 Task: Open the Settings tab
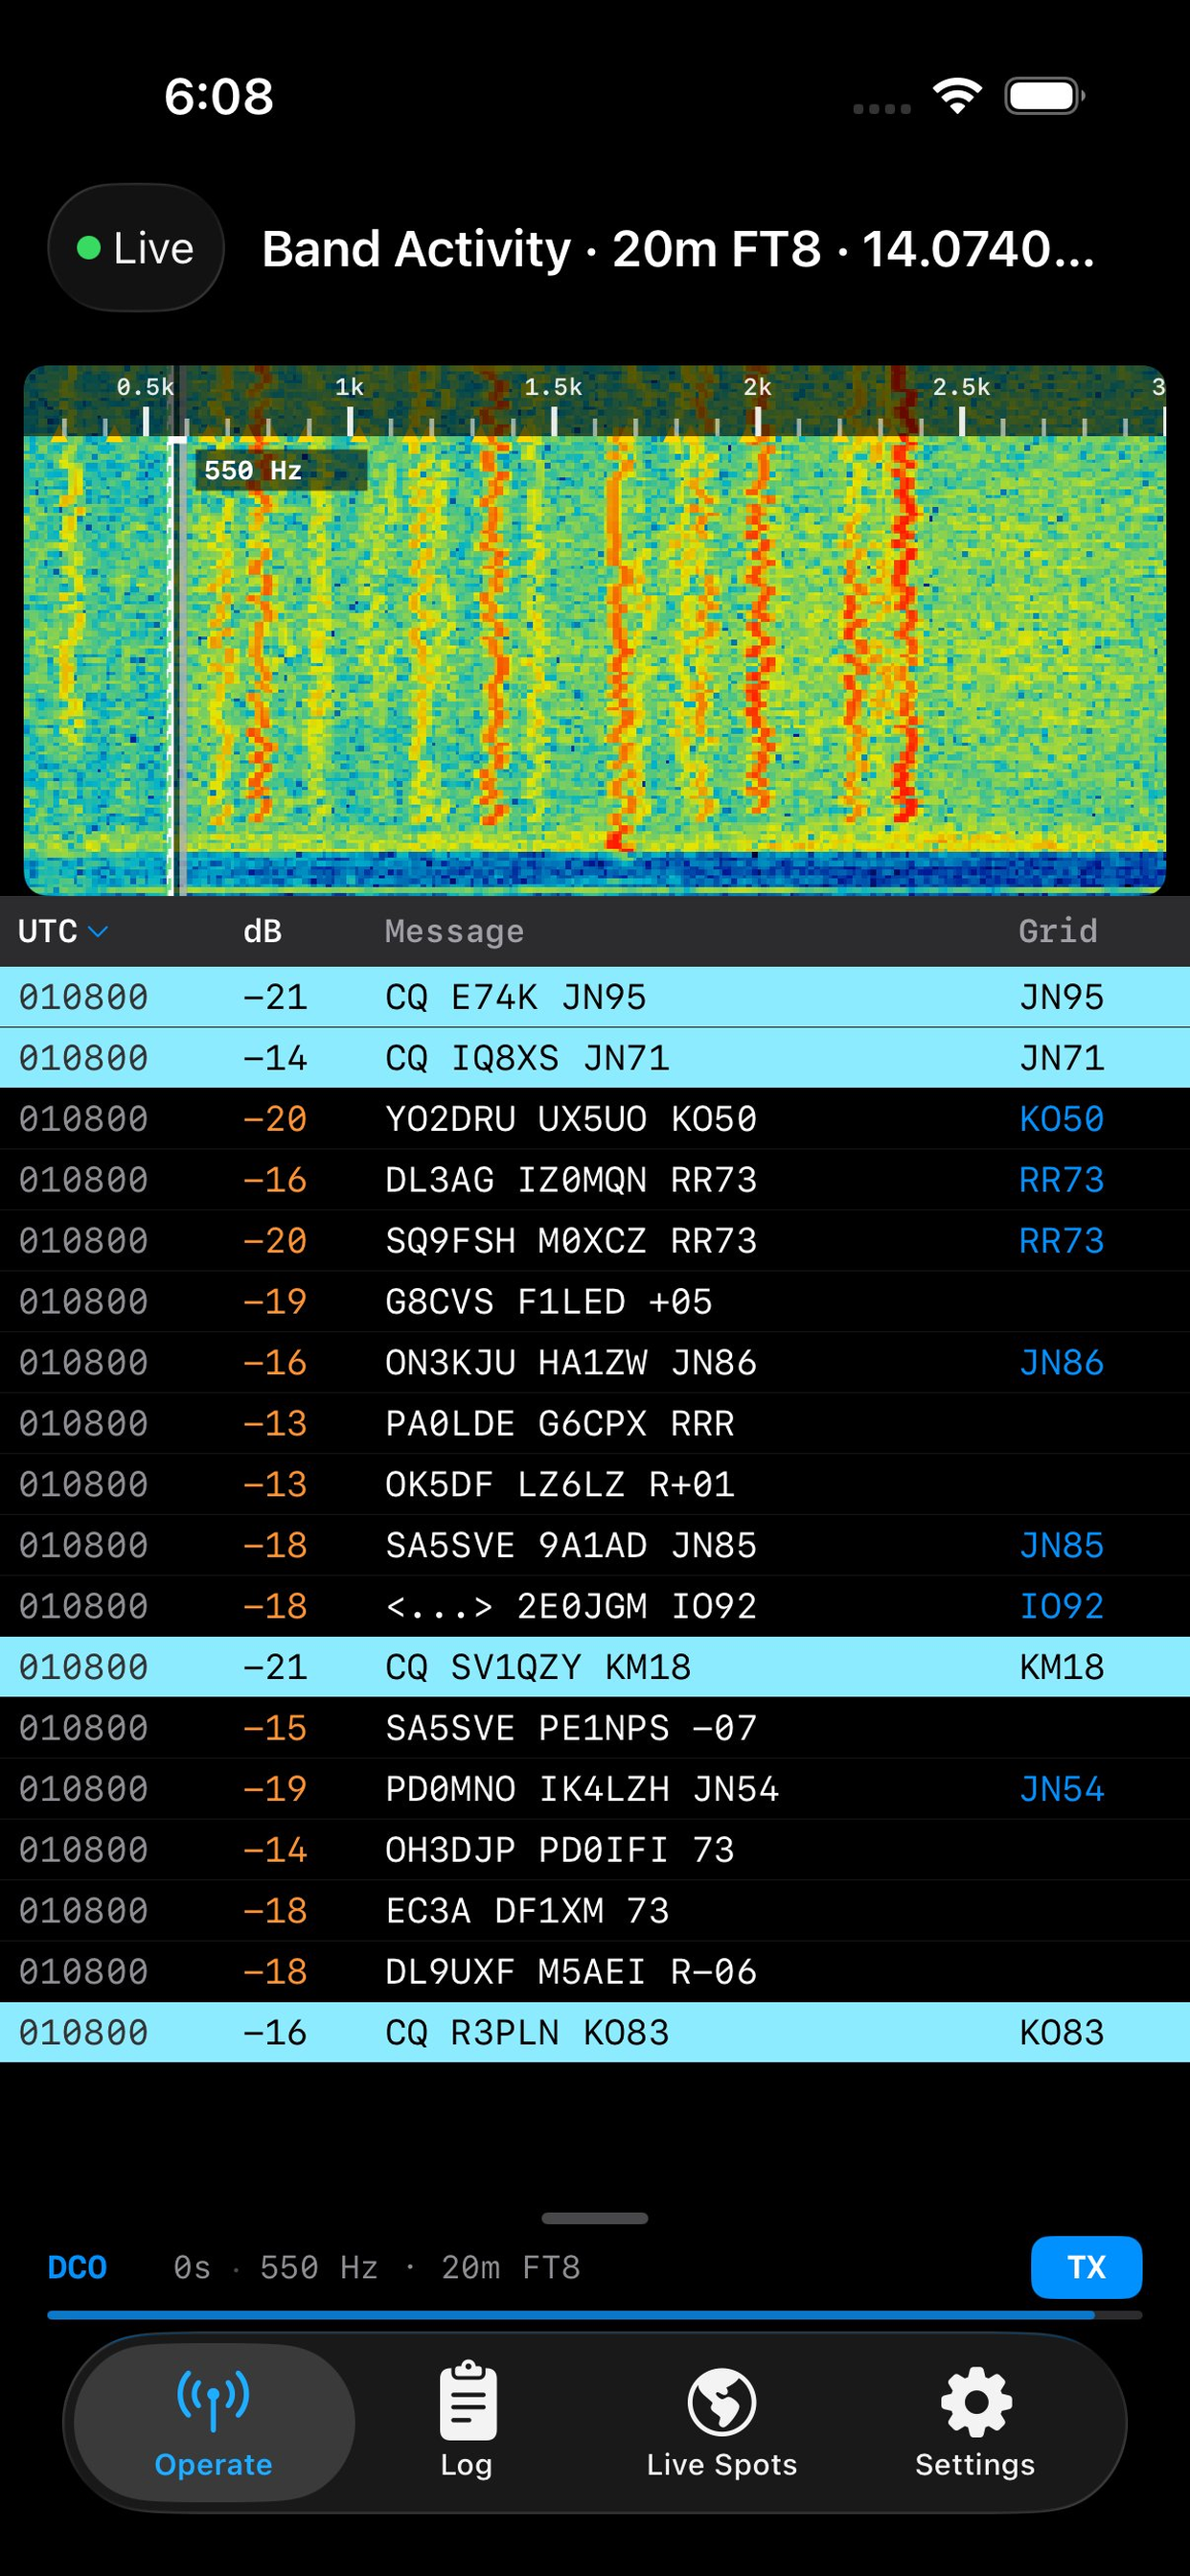click(975, 2421)
